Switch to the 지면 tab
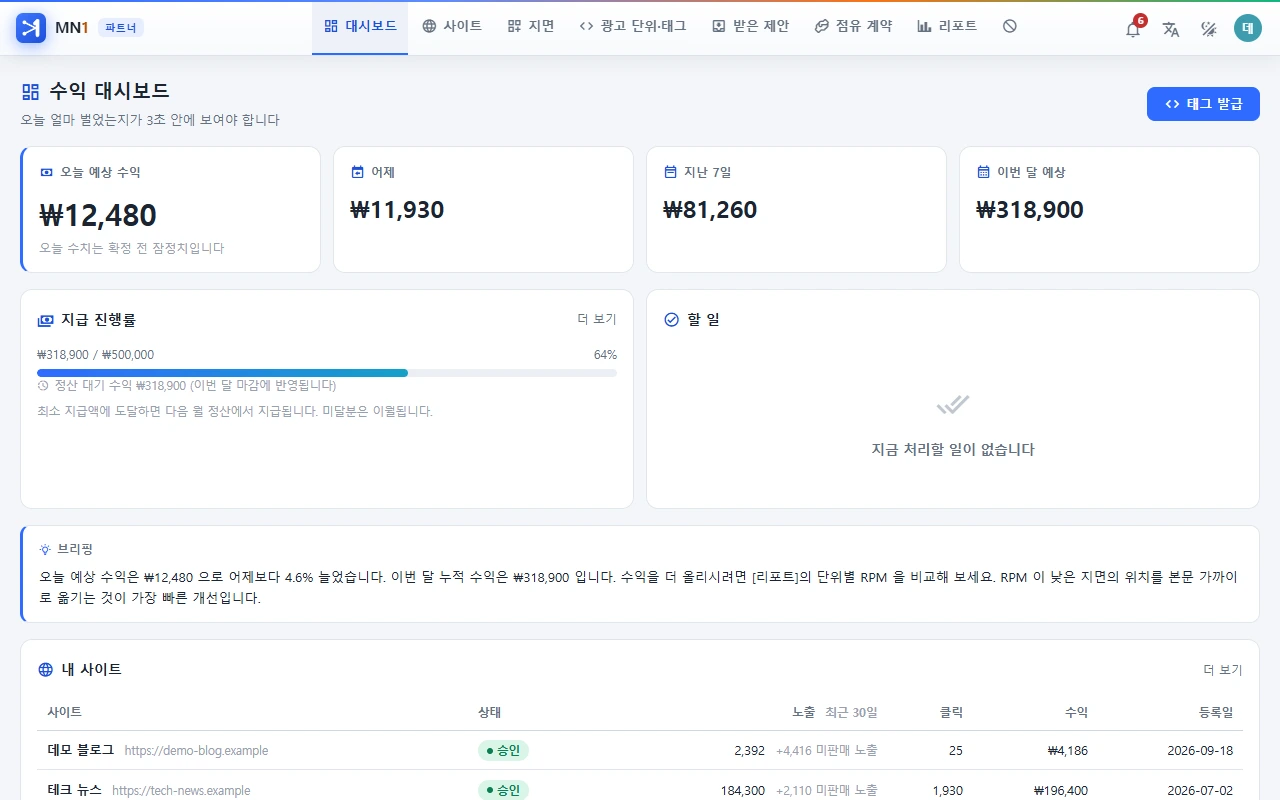 click(x=531, y=27)
